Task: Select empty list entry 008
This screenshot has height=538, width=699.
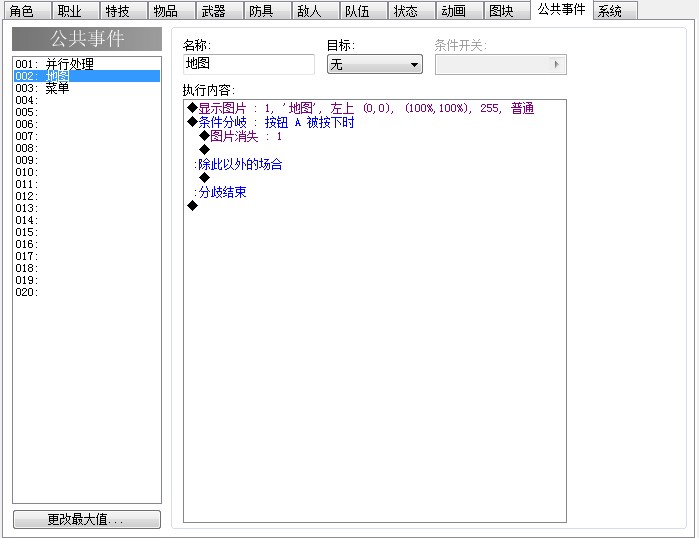Action: click(x=87, y=148)
